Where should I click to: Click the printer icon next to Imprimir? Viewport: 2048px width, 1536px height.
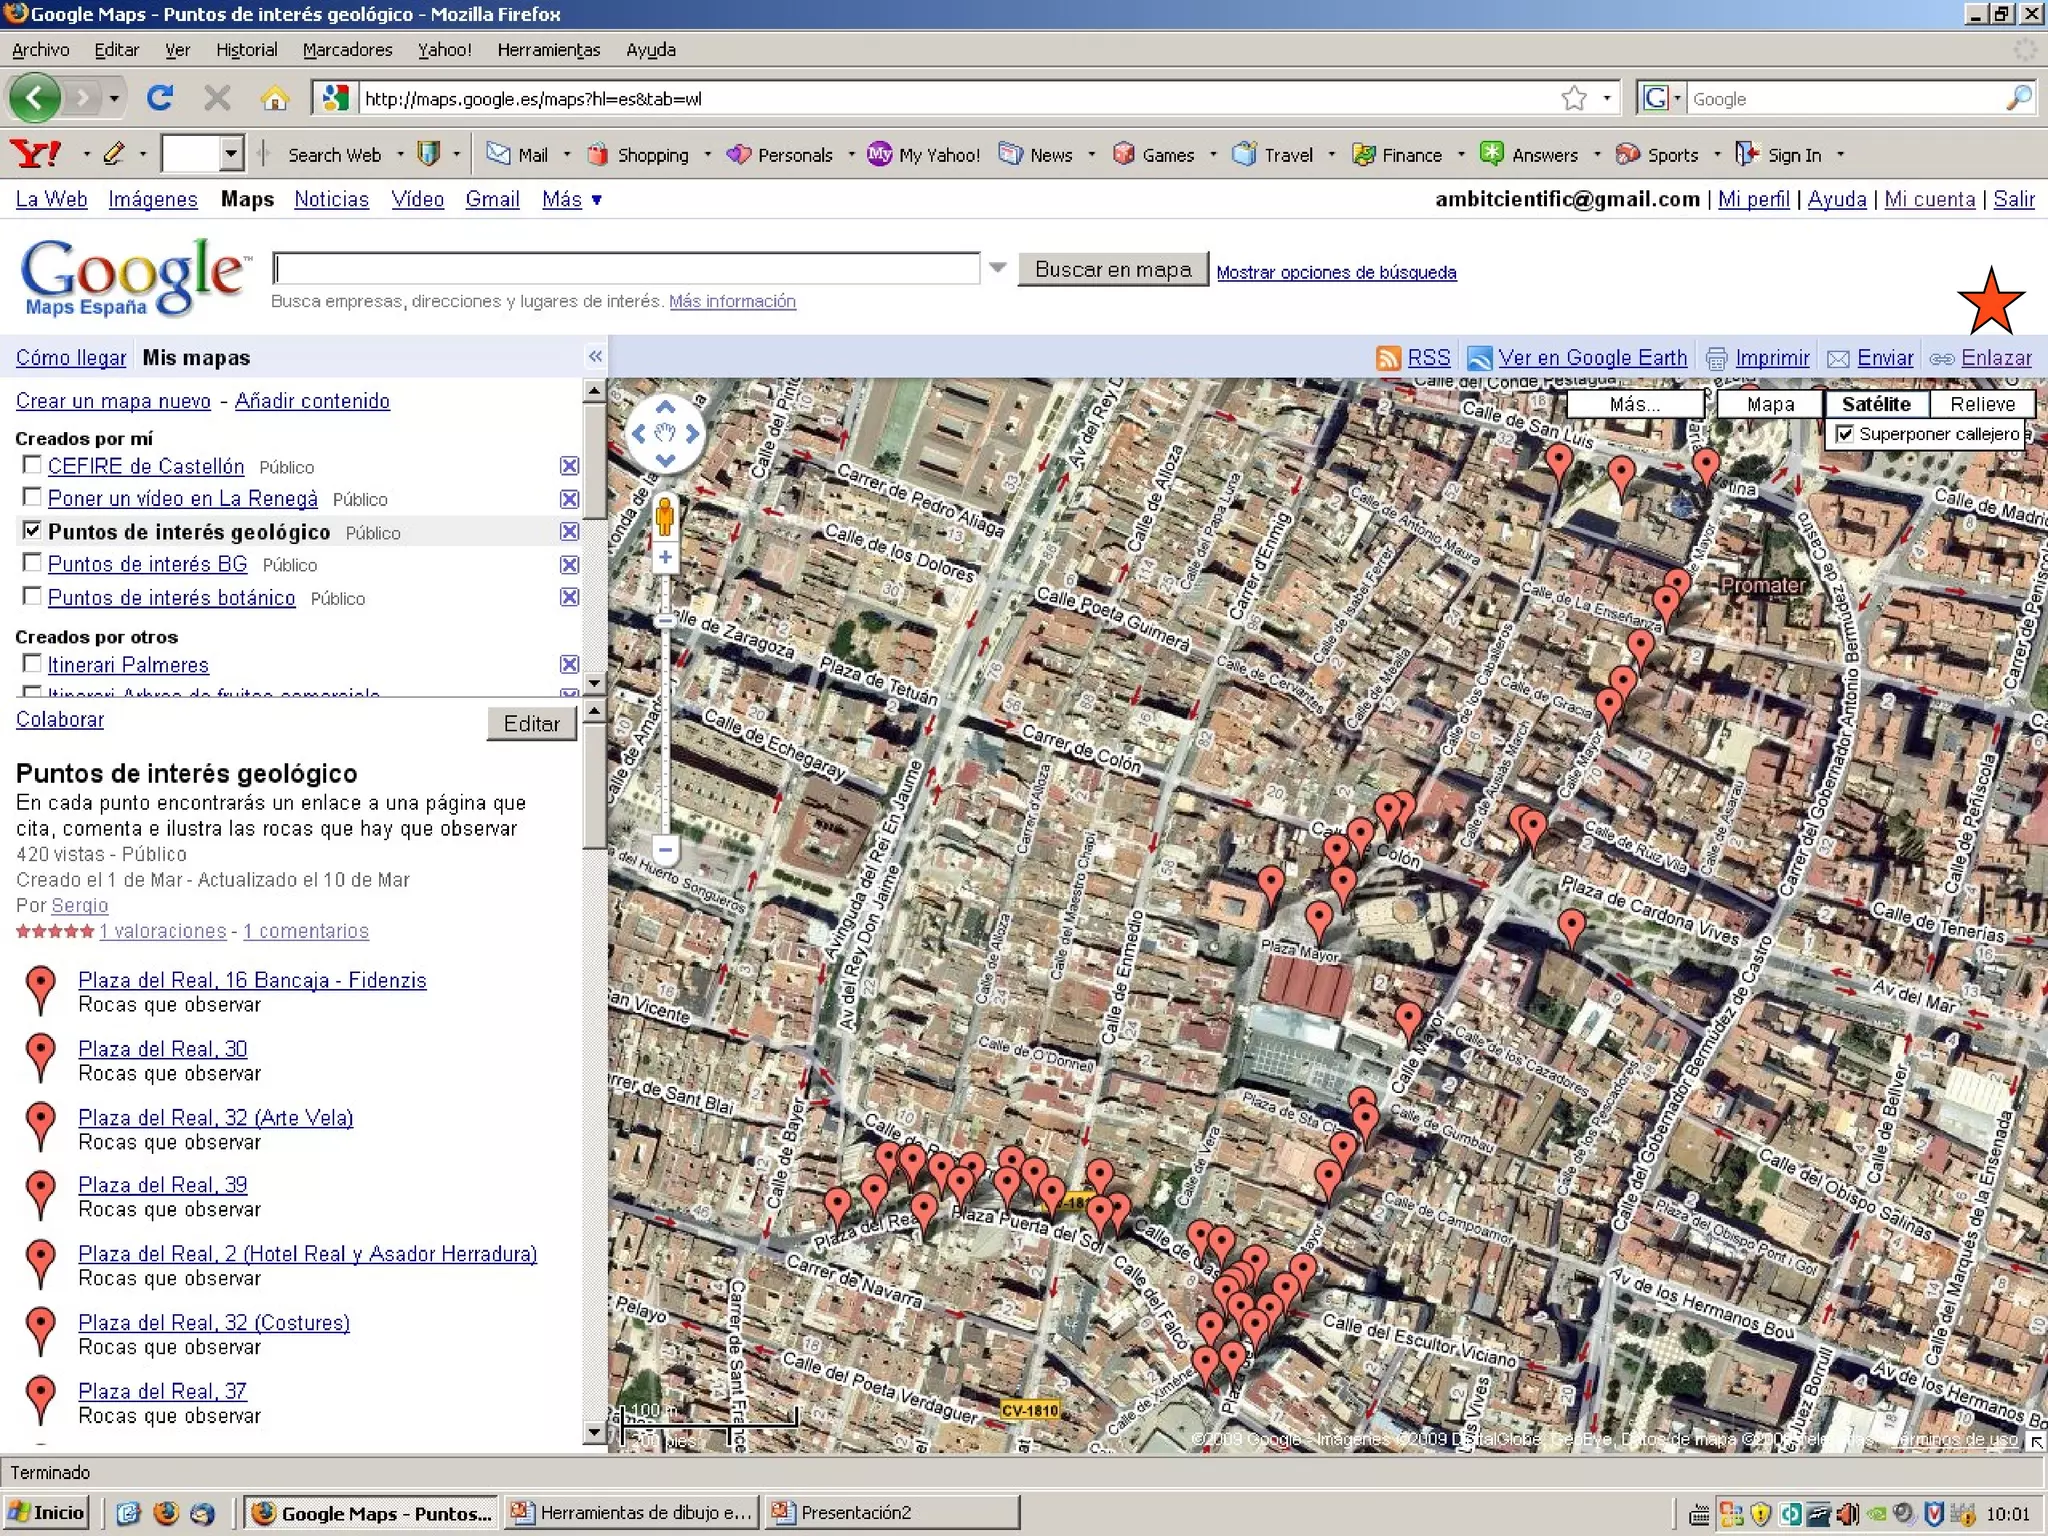[1717, 358]
